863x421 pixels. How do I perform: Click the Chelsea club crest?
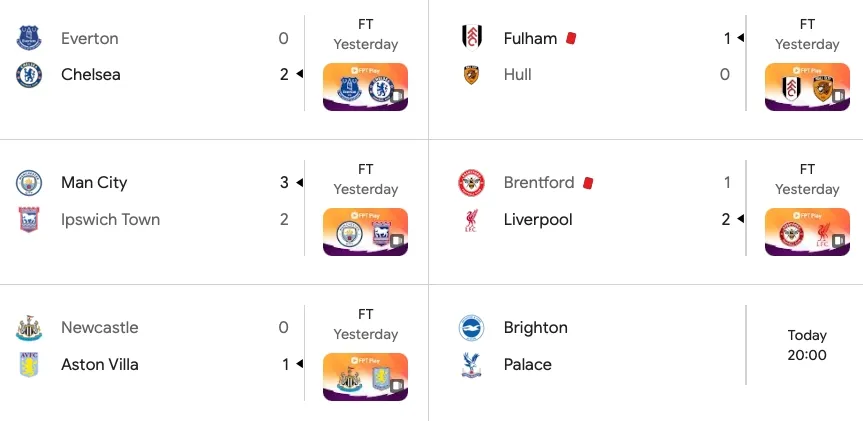tap(29, 75)
